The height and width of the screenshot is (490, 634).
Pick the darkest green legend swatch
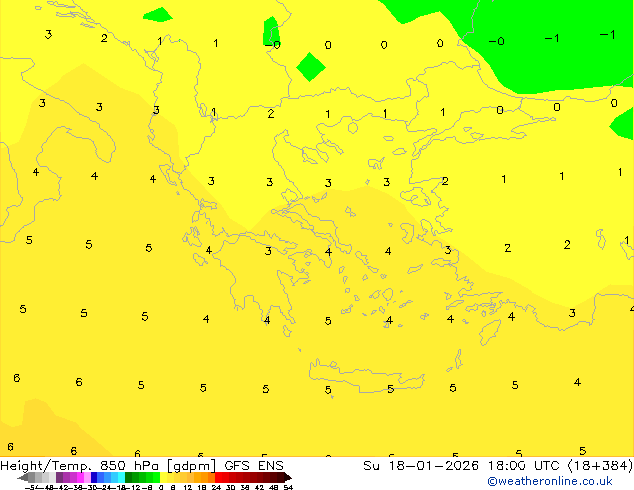point(129,477)
